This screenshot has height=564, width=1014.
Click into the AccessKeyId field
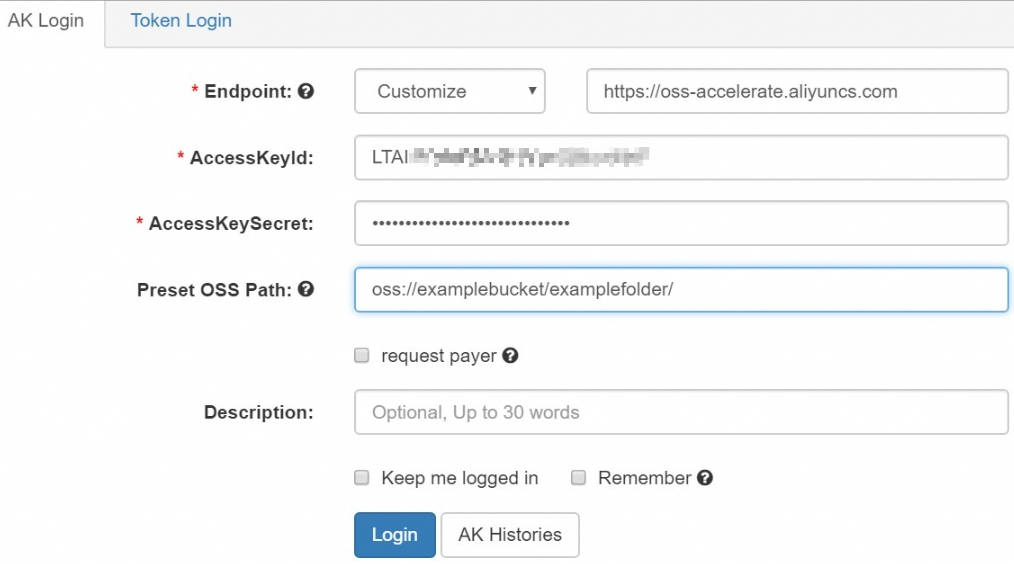[x=680, y=157]
